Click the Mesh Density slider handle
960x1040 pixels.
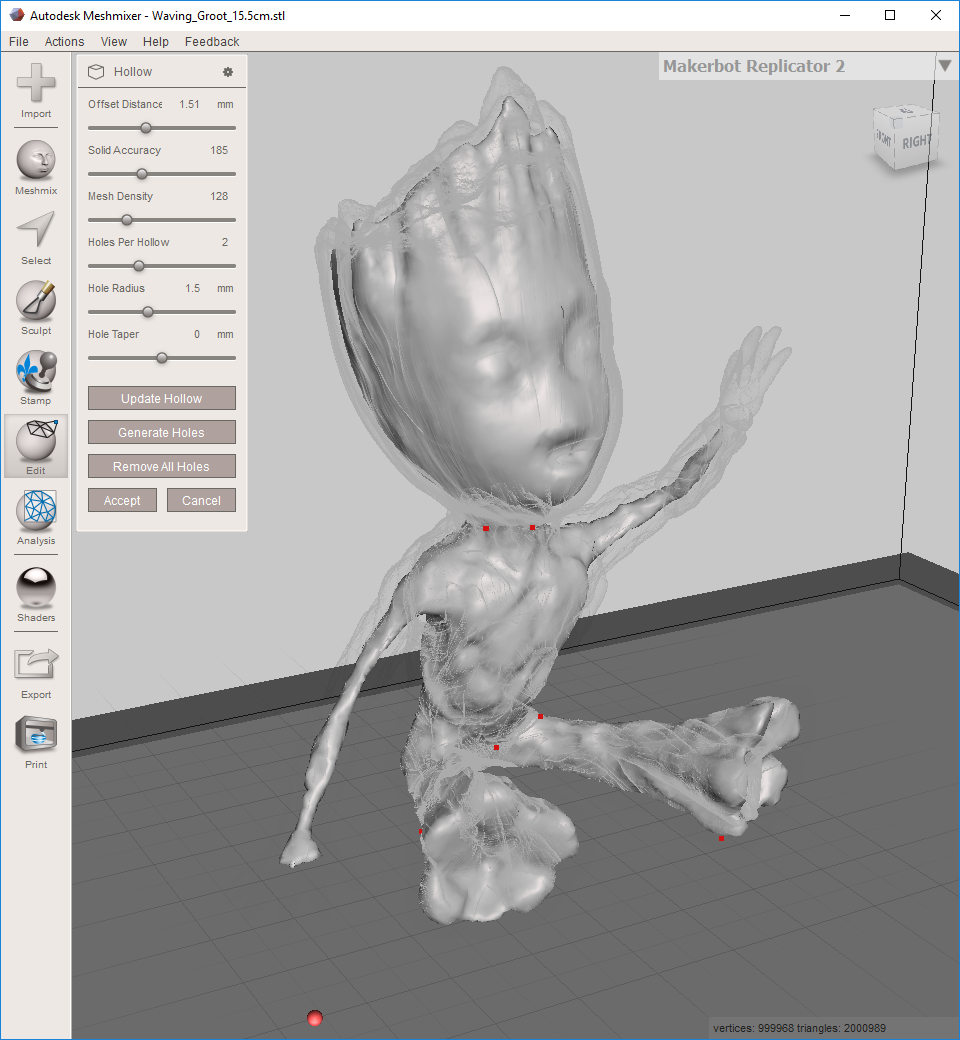[127, 220]
